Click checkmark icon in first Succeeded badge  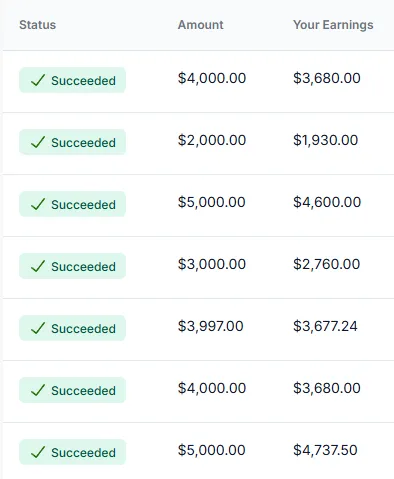tap(38, 80)
